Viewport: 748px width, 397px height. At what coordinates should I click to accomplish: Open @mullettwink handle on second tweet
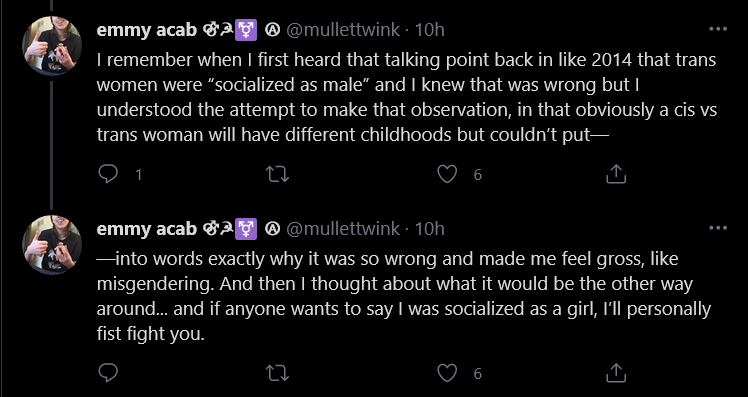pyautogui.click(x=343, y=229)
